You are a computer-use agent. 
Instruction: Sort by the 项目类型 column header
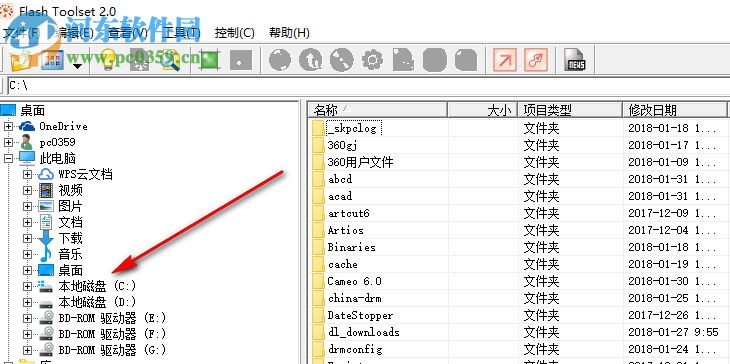[x=570, y=110]
